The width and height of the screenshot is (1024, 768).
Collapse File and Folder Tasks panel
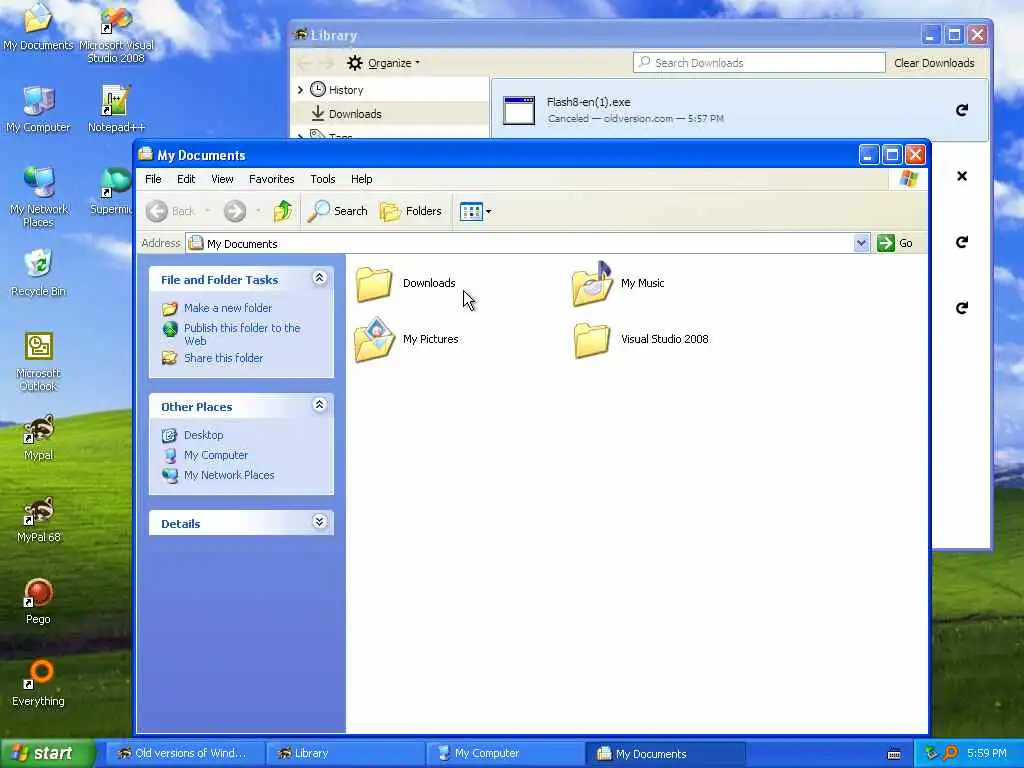(x=319, y=279)
